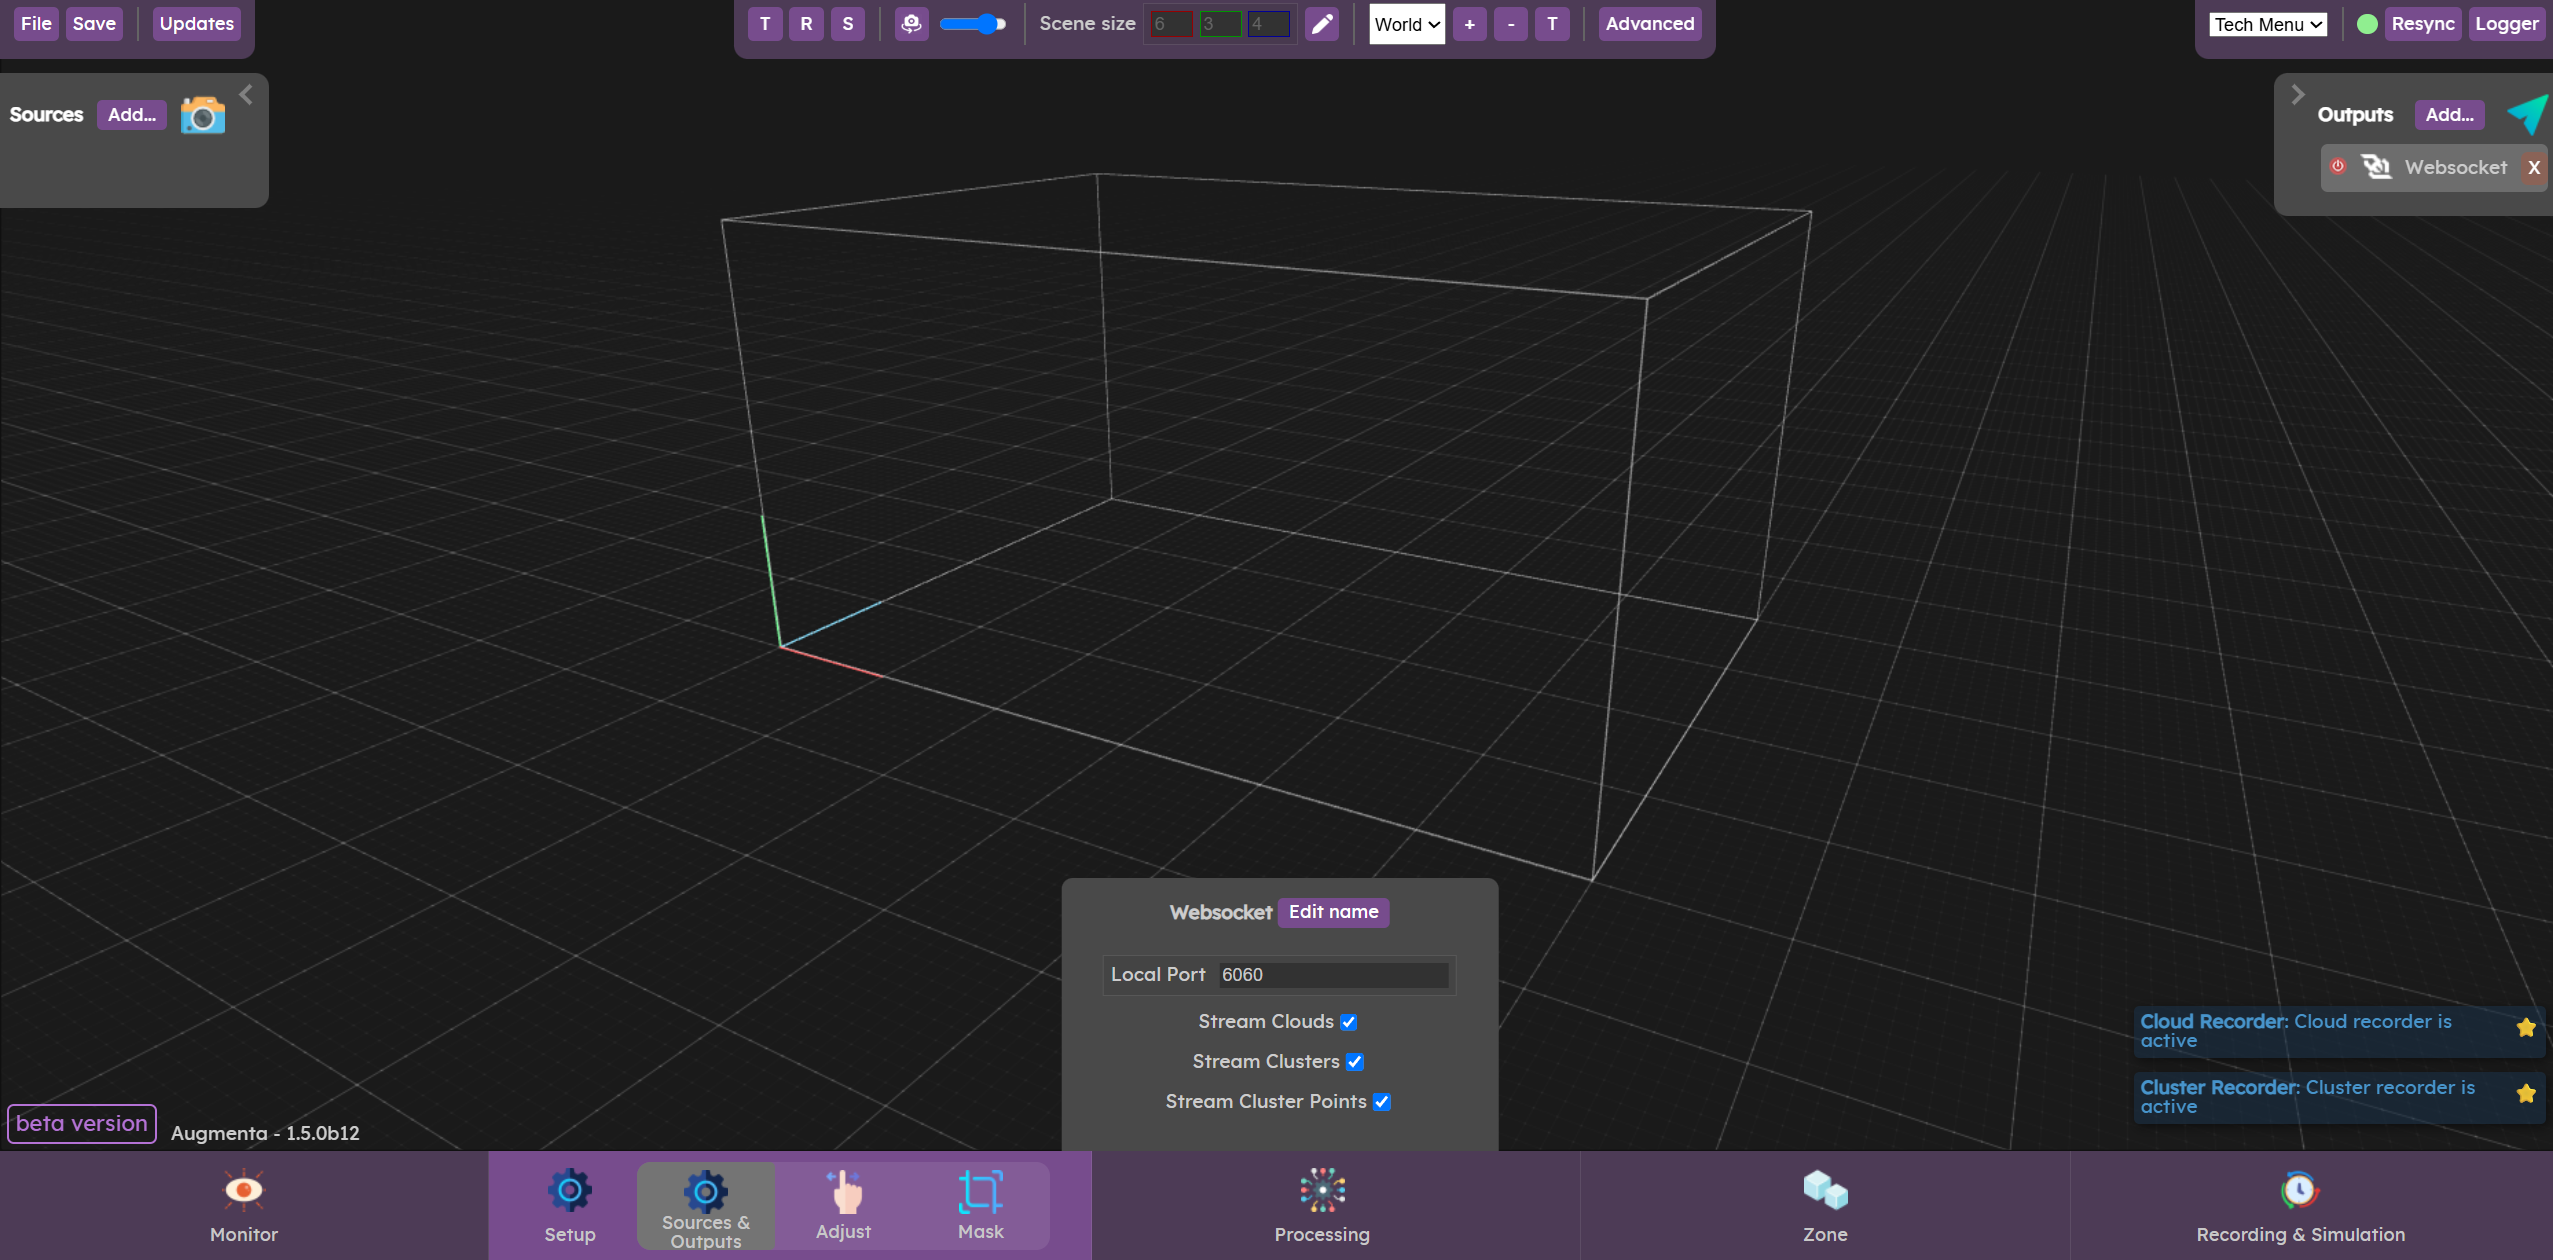
Task: Edit scene size using the pencil icon
Action: coord(1320,23)
